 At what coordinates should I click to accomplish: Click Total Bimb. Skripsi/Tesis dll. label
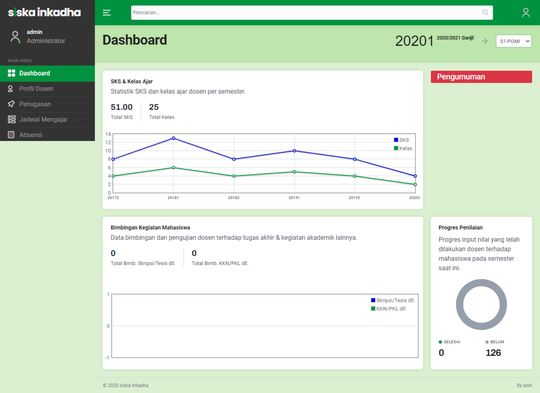(x=143, y=263)
